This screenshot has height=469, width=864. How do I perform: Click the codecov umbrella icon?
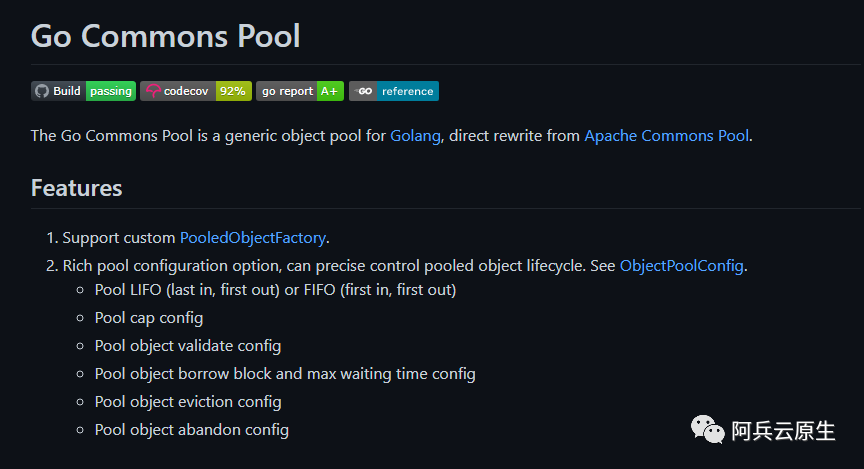(x=153, y=91)
